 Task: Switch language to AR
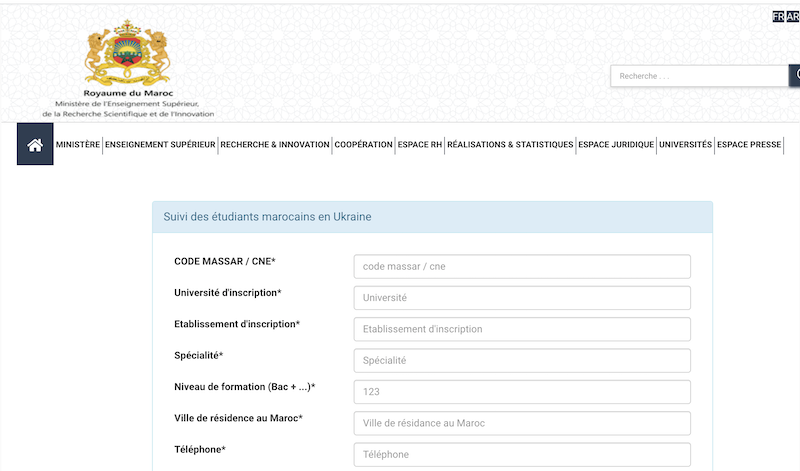click(793, 16)
